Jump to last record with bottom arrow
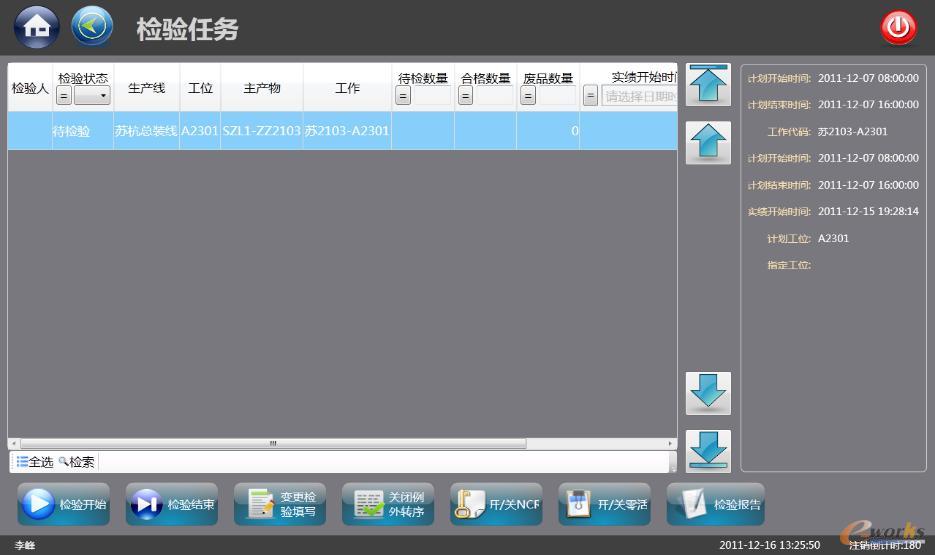This screenshot has width=935, height=555. 708,451
